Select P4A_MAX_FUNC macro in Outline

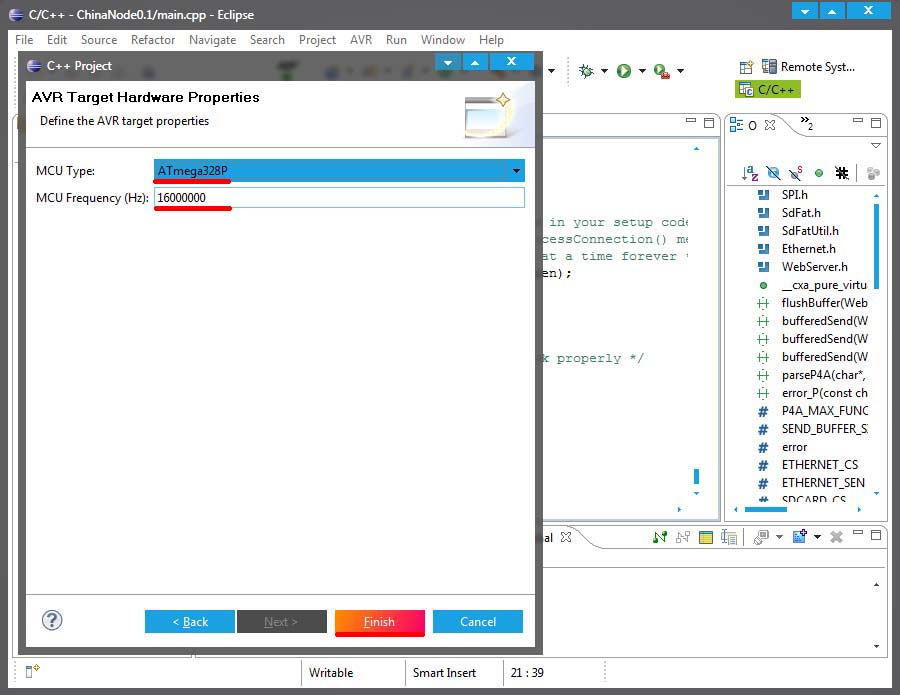824,411
